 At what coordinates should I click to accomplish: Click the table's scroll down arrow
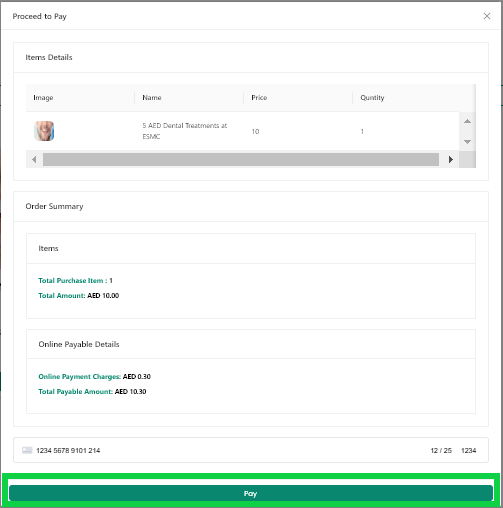click(x=467, y=142)
